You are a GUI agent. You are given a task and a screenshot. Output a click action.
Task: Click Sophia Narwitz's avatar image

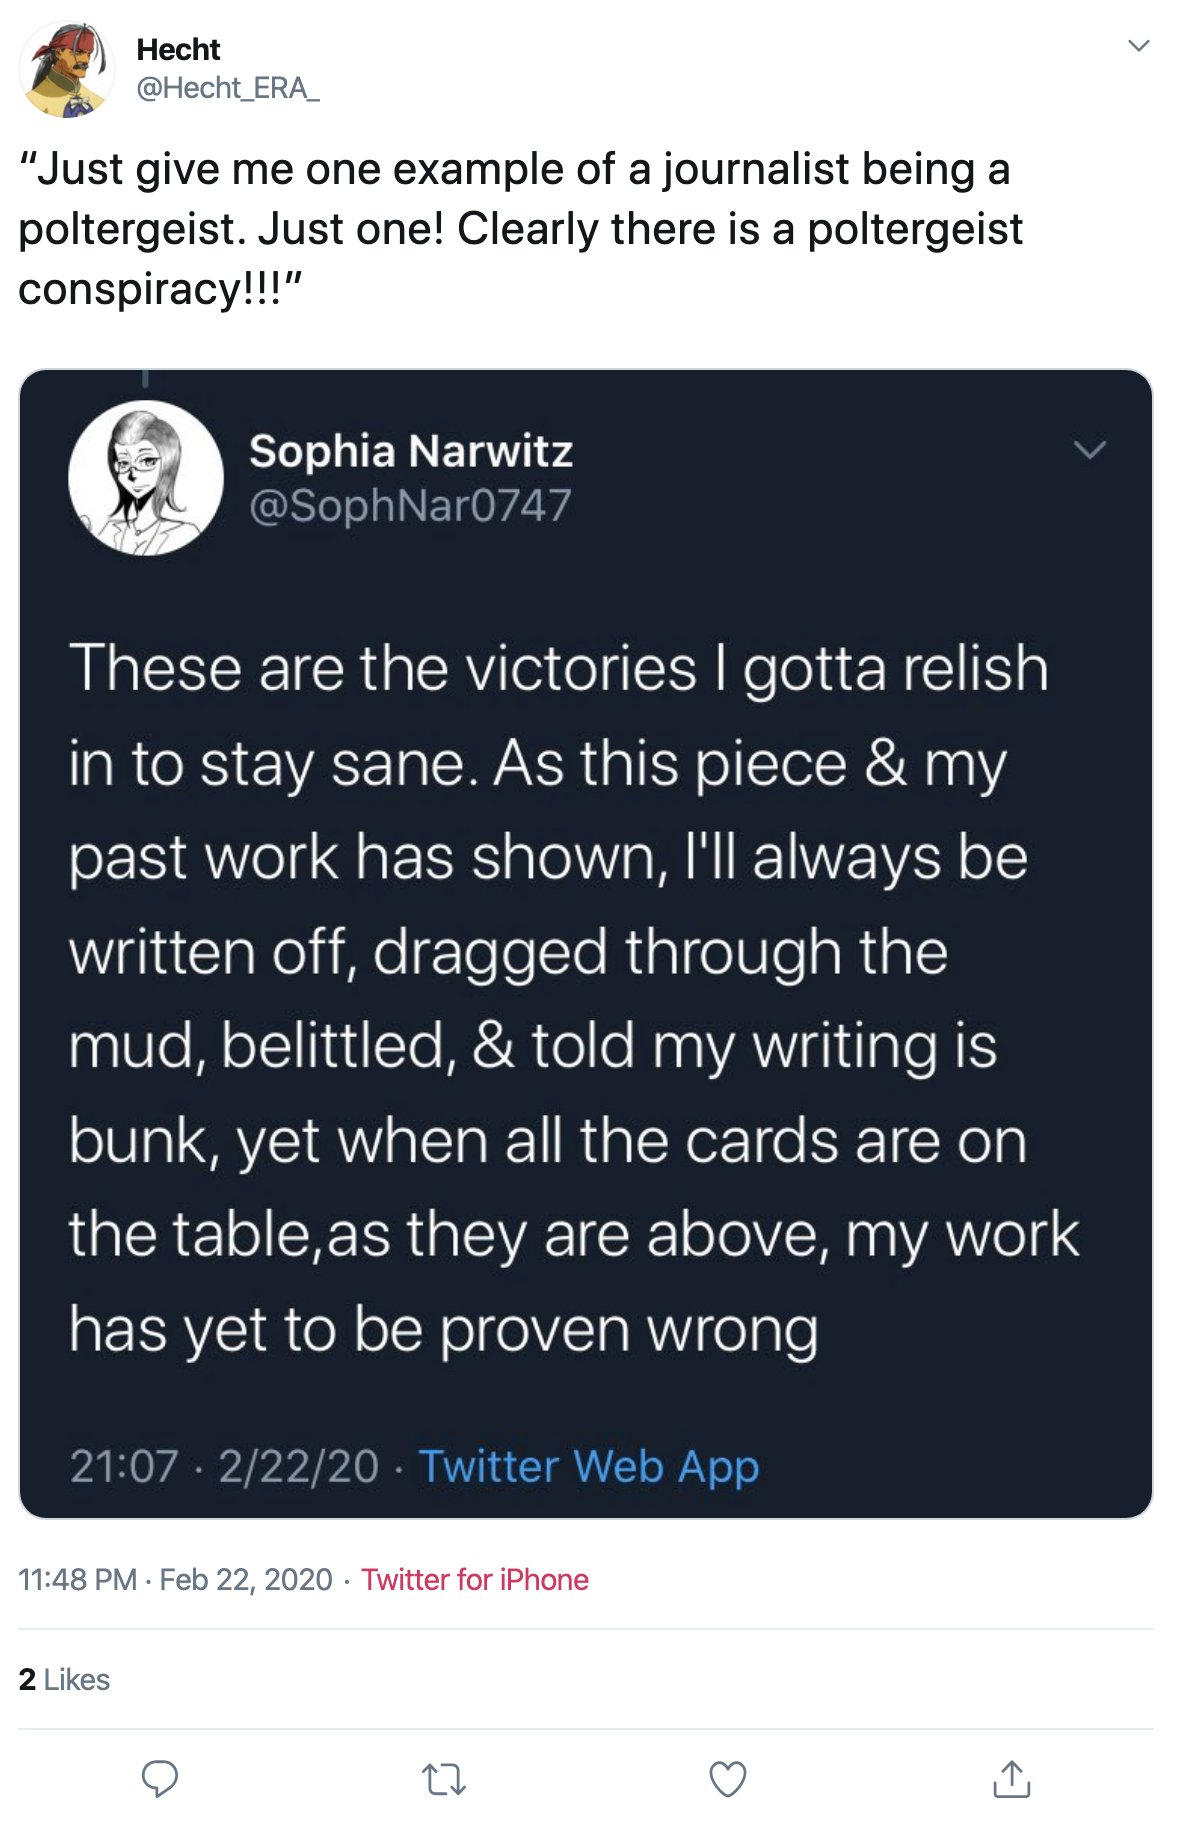[x=146, y=478]
